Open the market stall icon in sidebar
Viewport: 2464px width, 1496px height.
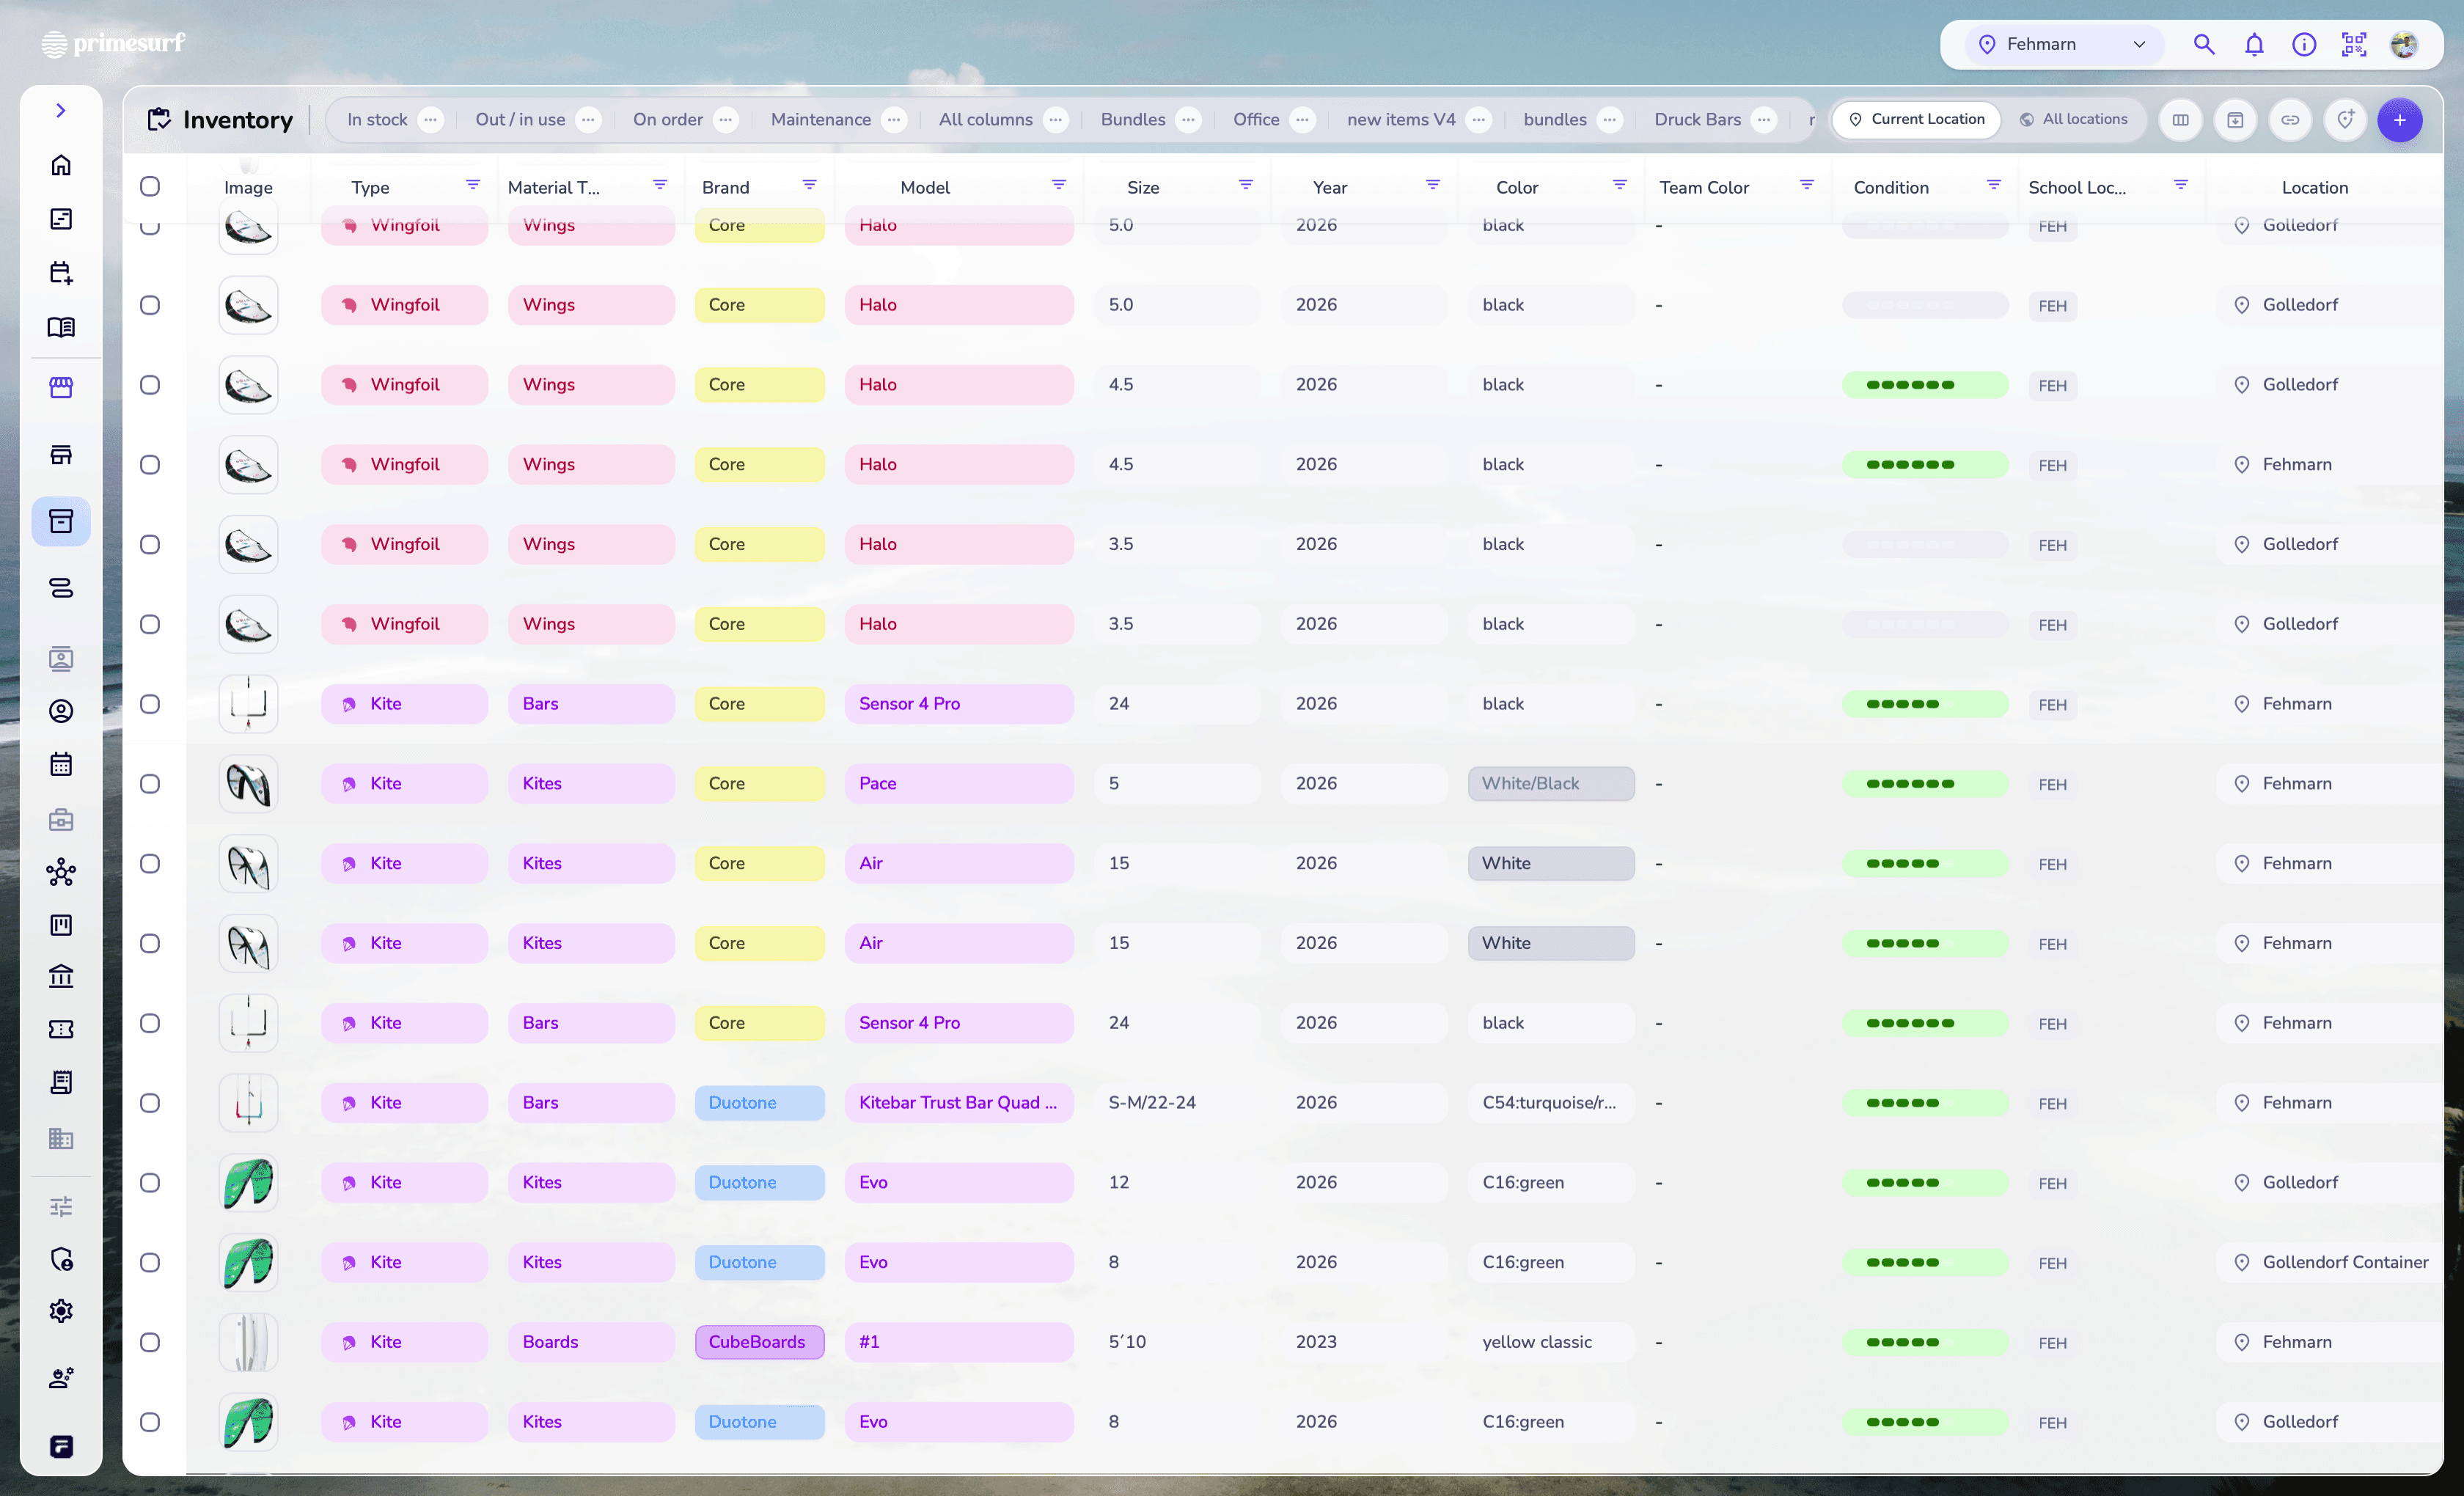click(x=61, y=455)
